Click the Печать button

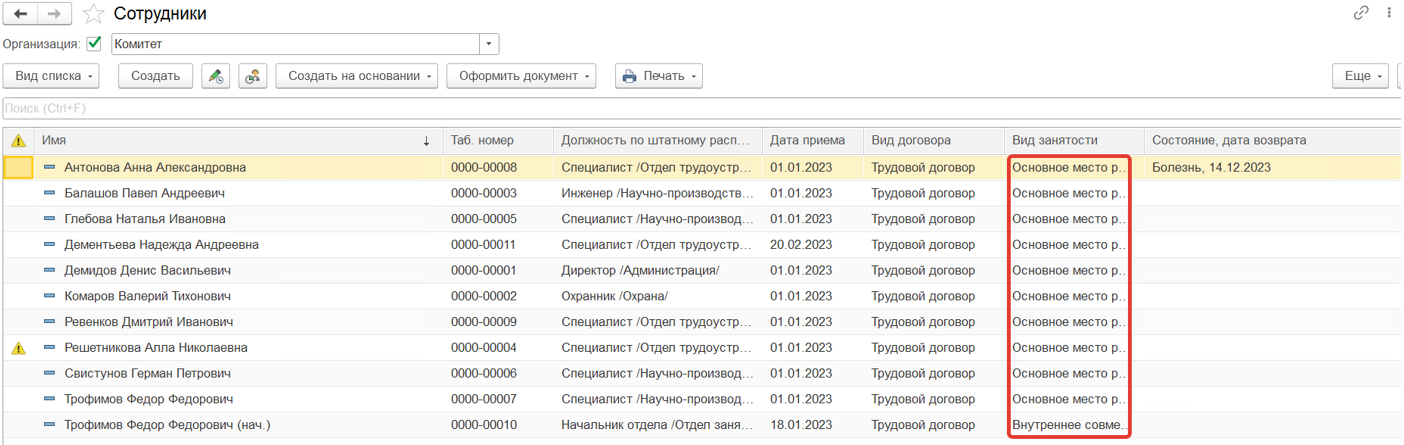coord(658,76)
